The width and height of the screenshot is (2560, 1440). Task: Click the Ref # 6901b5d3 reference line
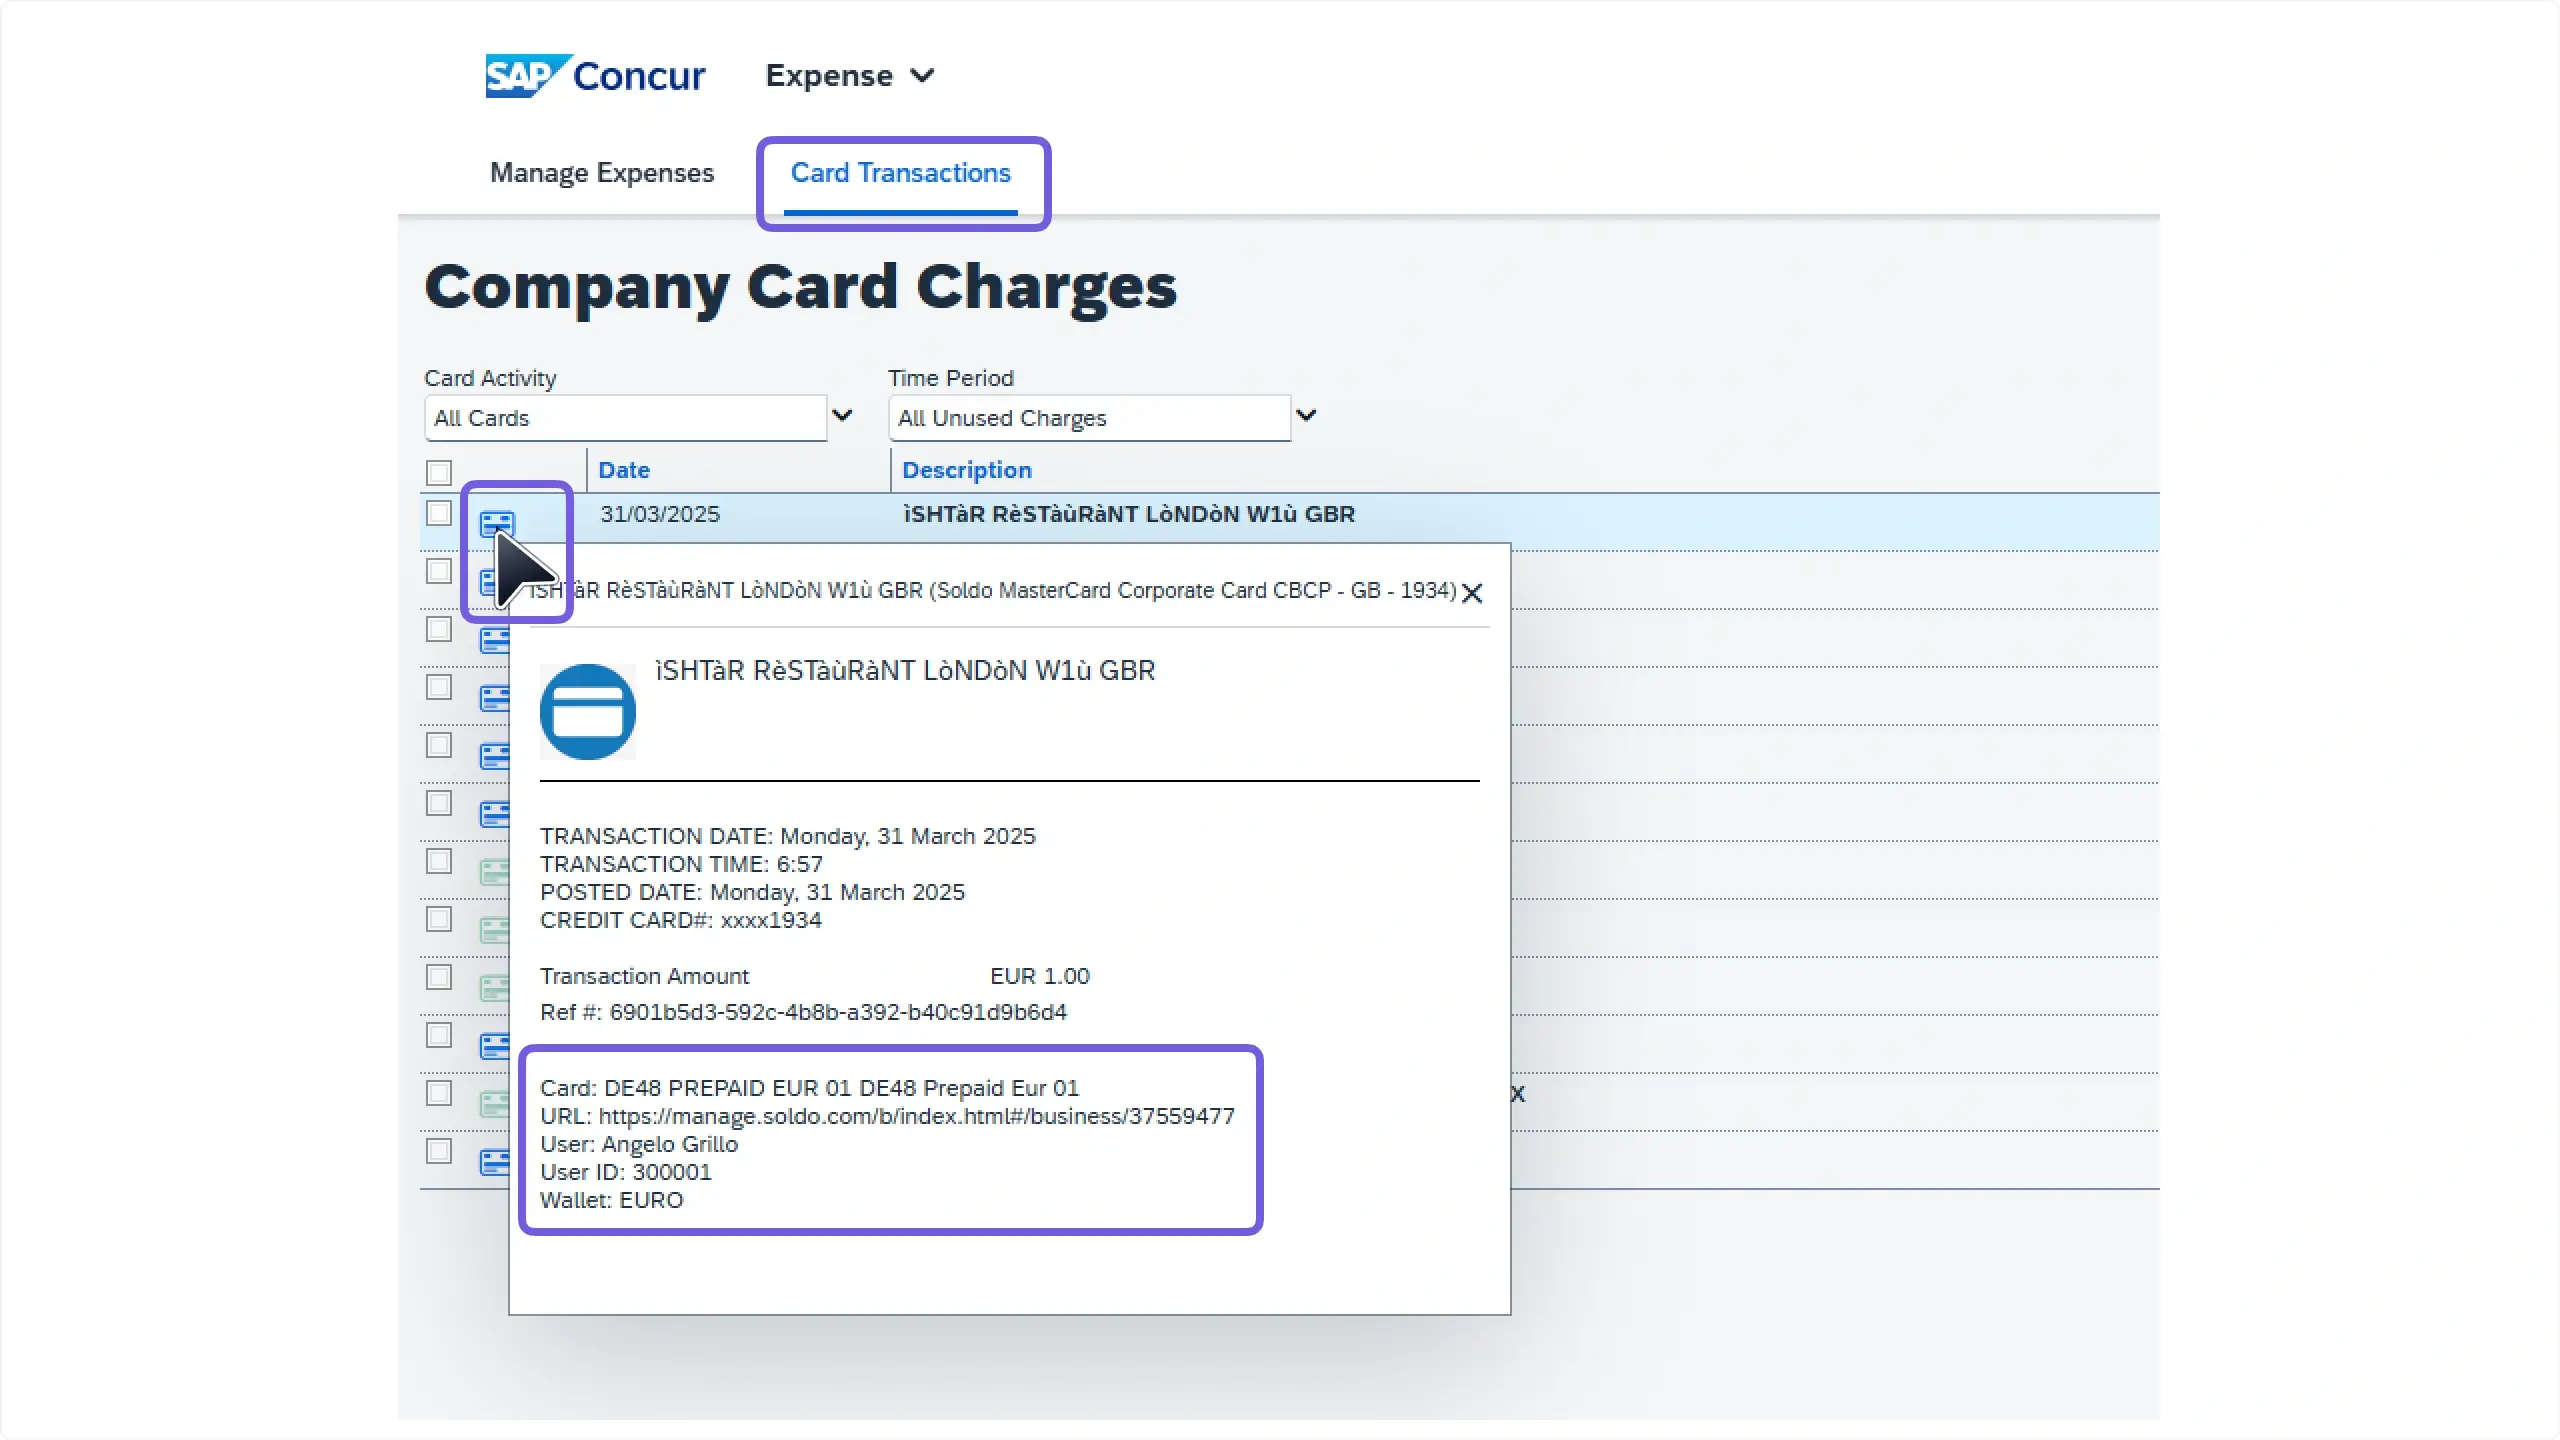pos(803,1012)
